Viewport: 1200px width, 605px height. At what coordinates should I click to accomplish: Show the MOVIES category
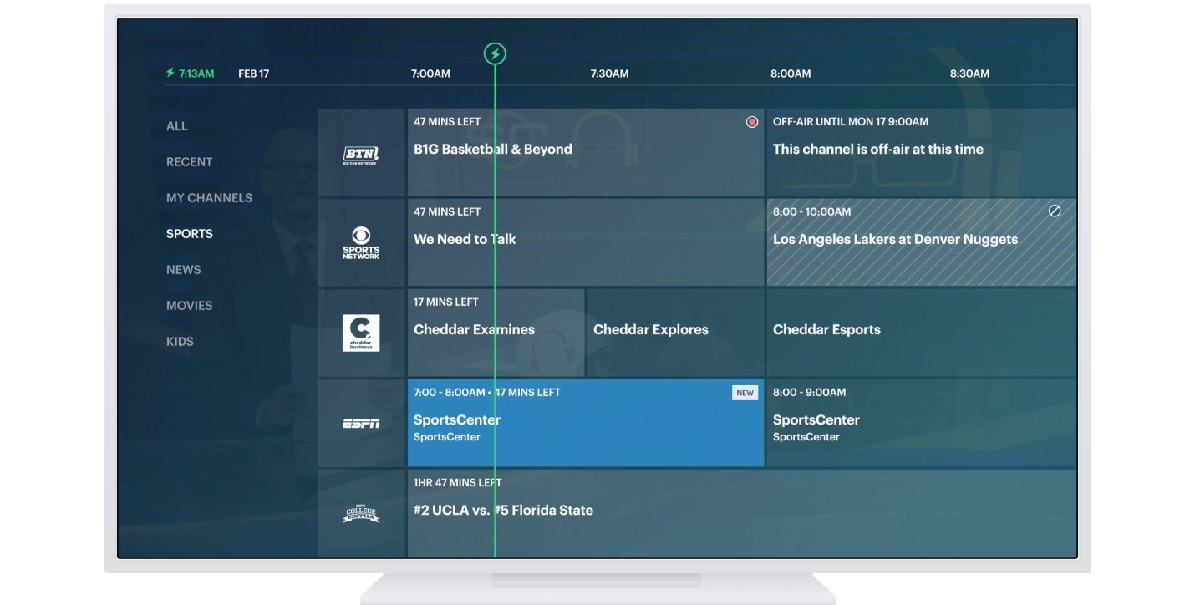(x=189, y=306)
